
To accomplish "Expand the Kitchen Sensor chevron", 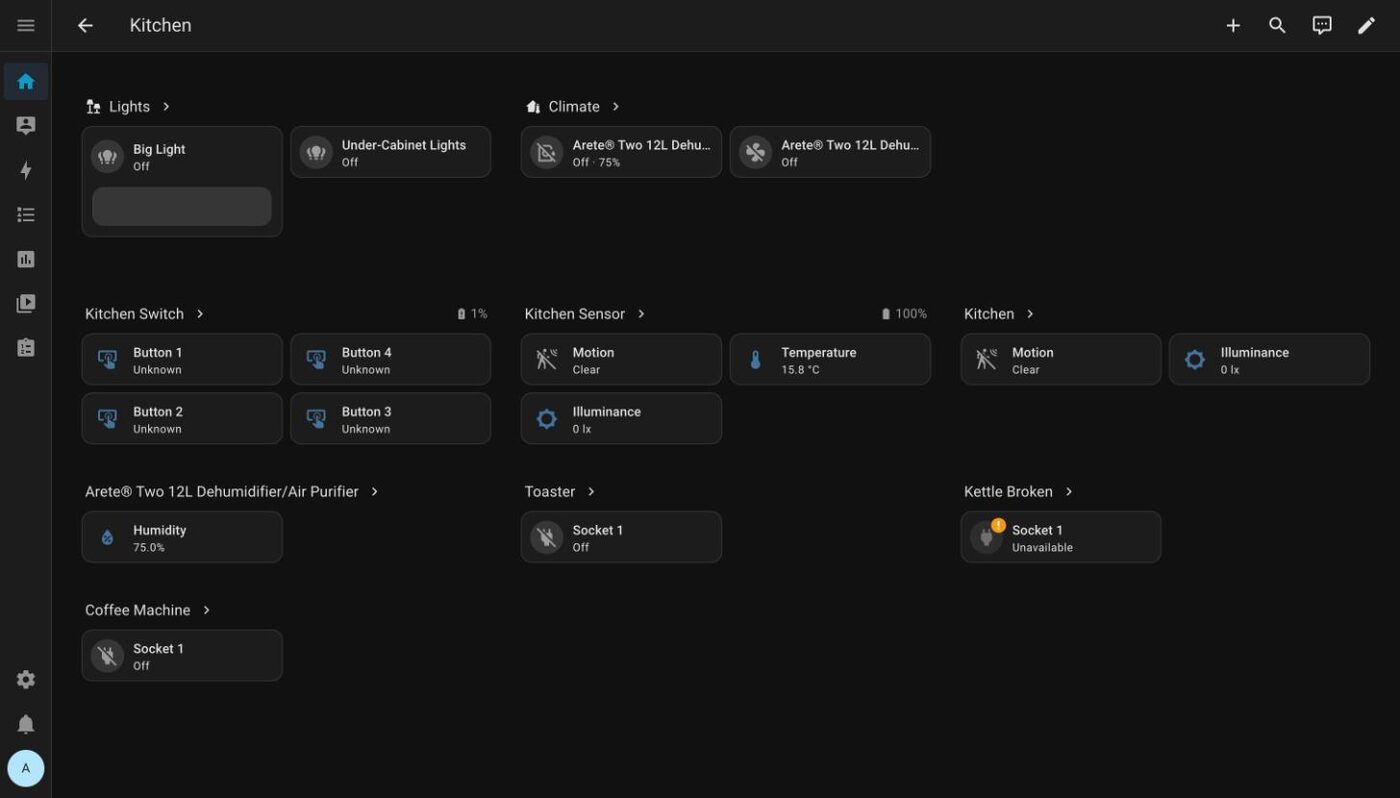I will 641,314.
